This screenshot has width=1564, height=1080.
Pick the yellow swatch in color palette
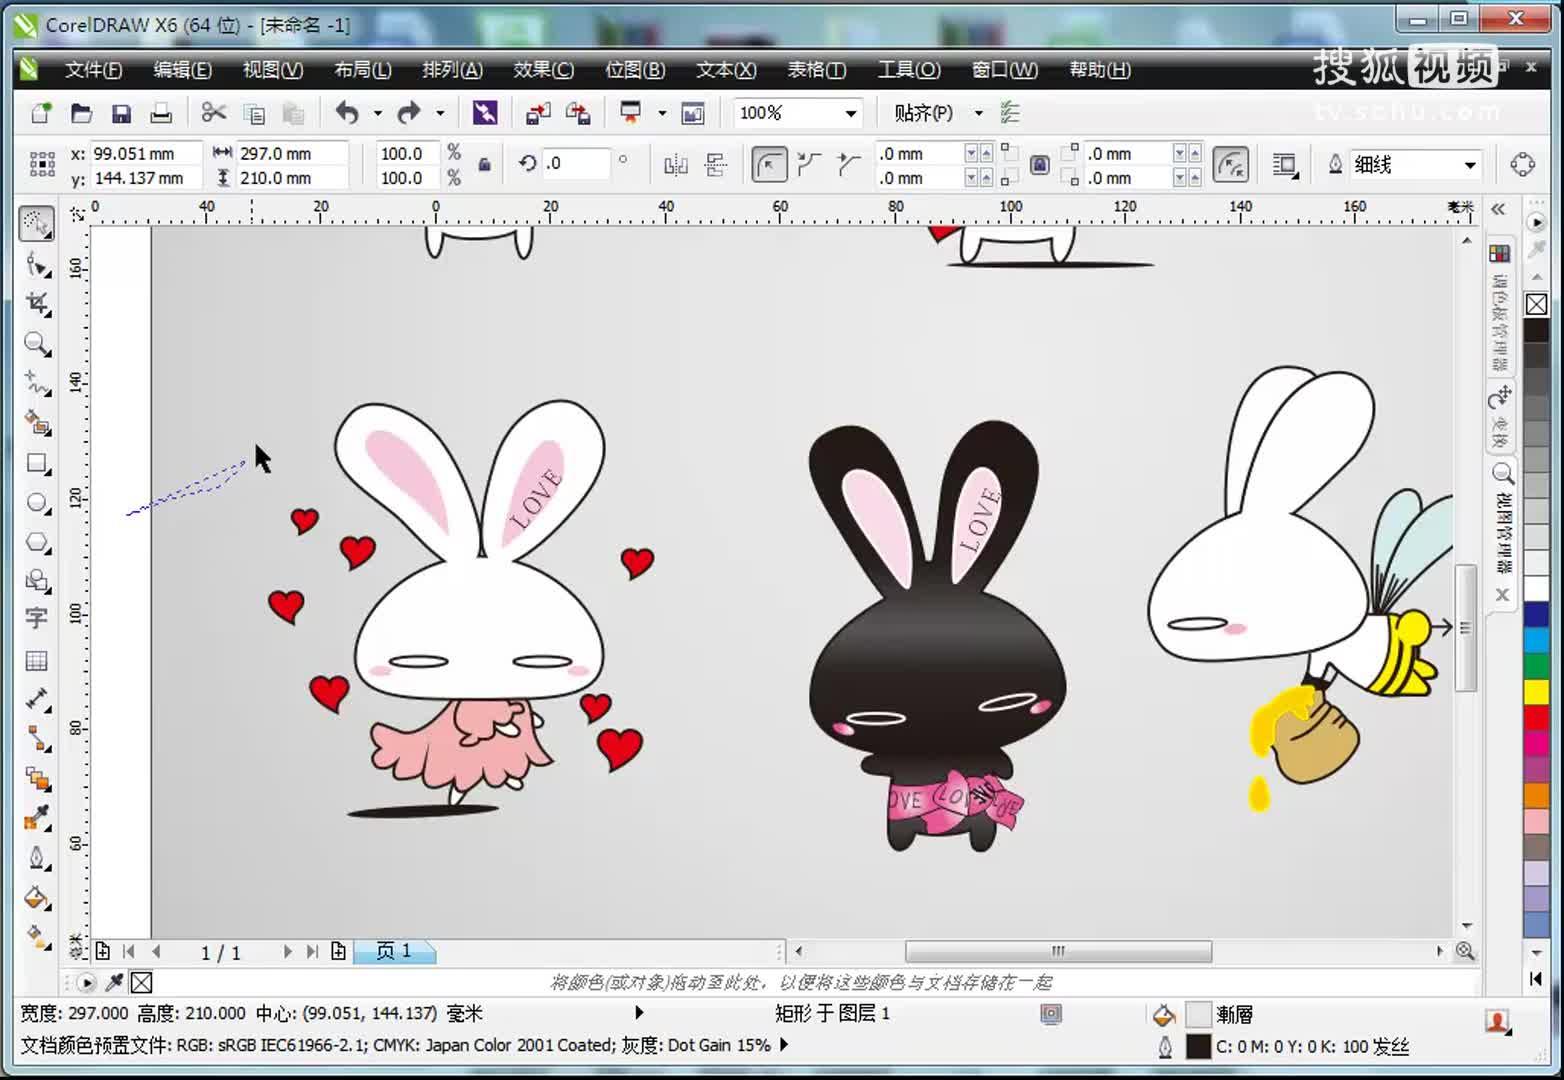click(1536, 691)
